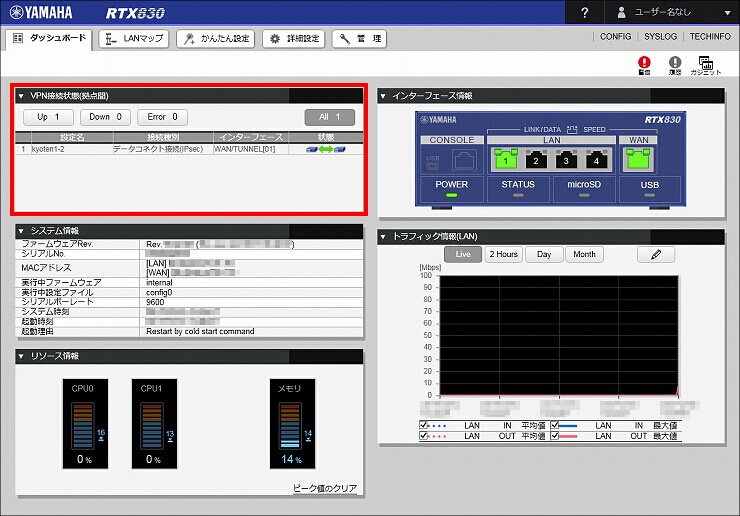Click the 9600 baud rate value
740x516 pixels.
[155, 302]
